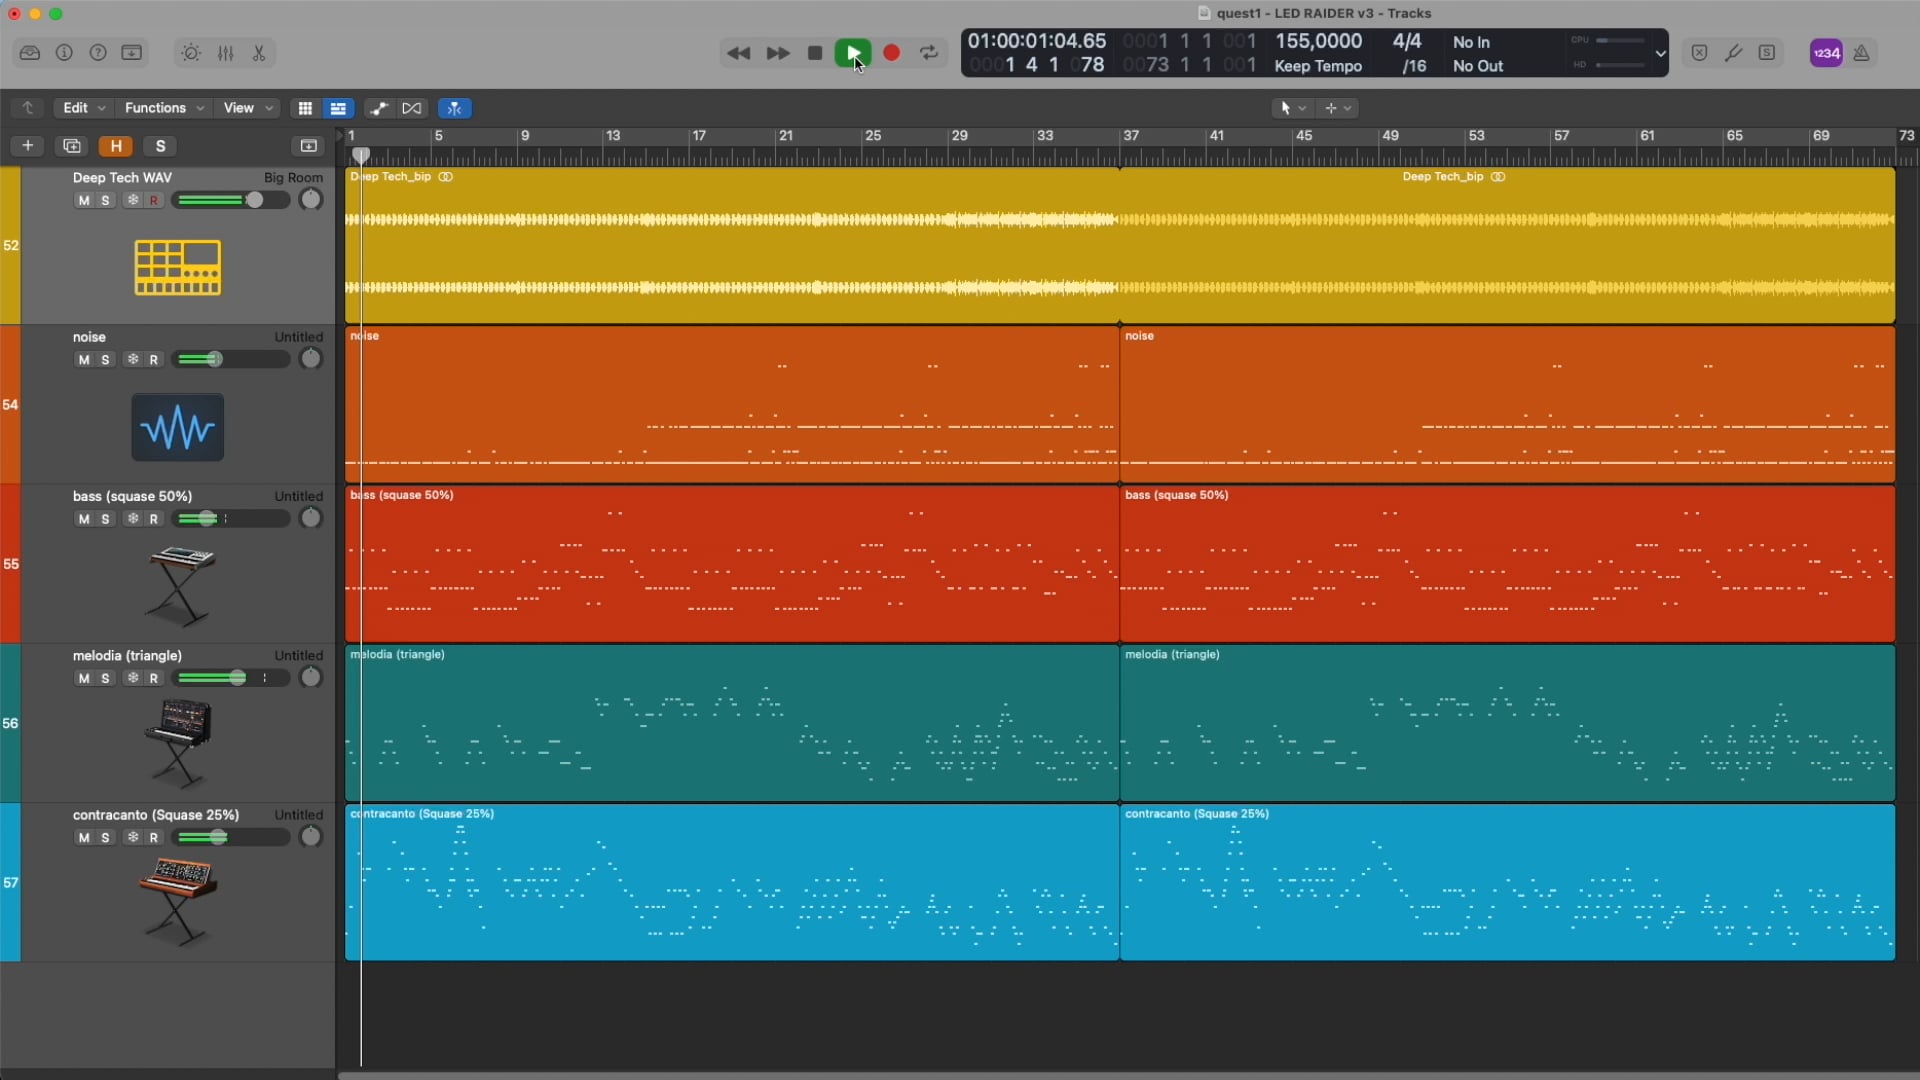This screenshot has height=1080, width=1920.
Task: Adjust the Deep Tech WAV volume slider
Action: pos(228,200)
